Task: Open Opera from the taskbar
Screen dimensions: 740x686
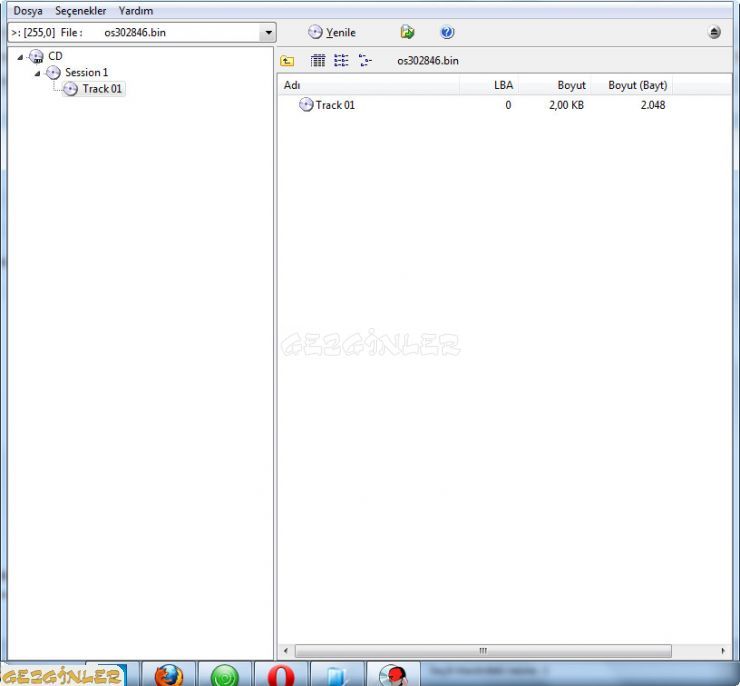Action: (x=281, y=675)
